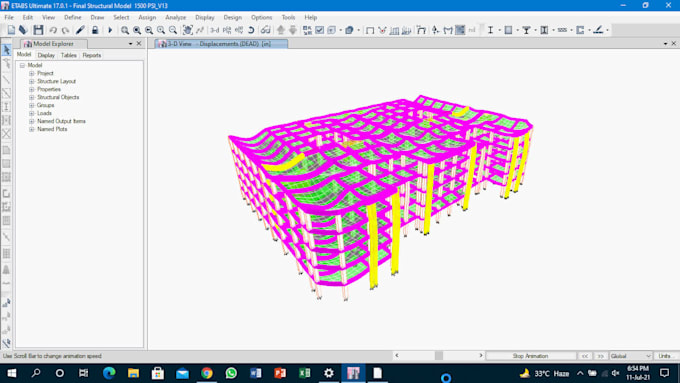Switch to the Reports tab in Model Explorer
The width and height of the screenshot is (680, 383).
coord(92,55)
